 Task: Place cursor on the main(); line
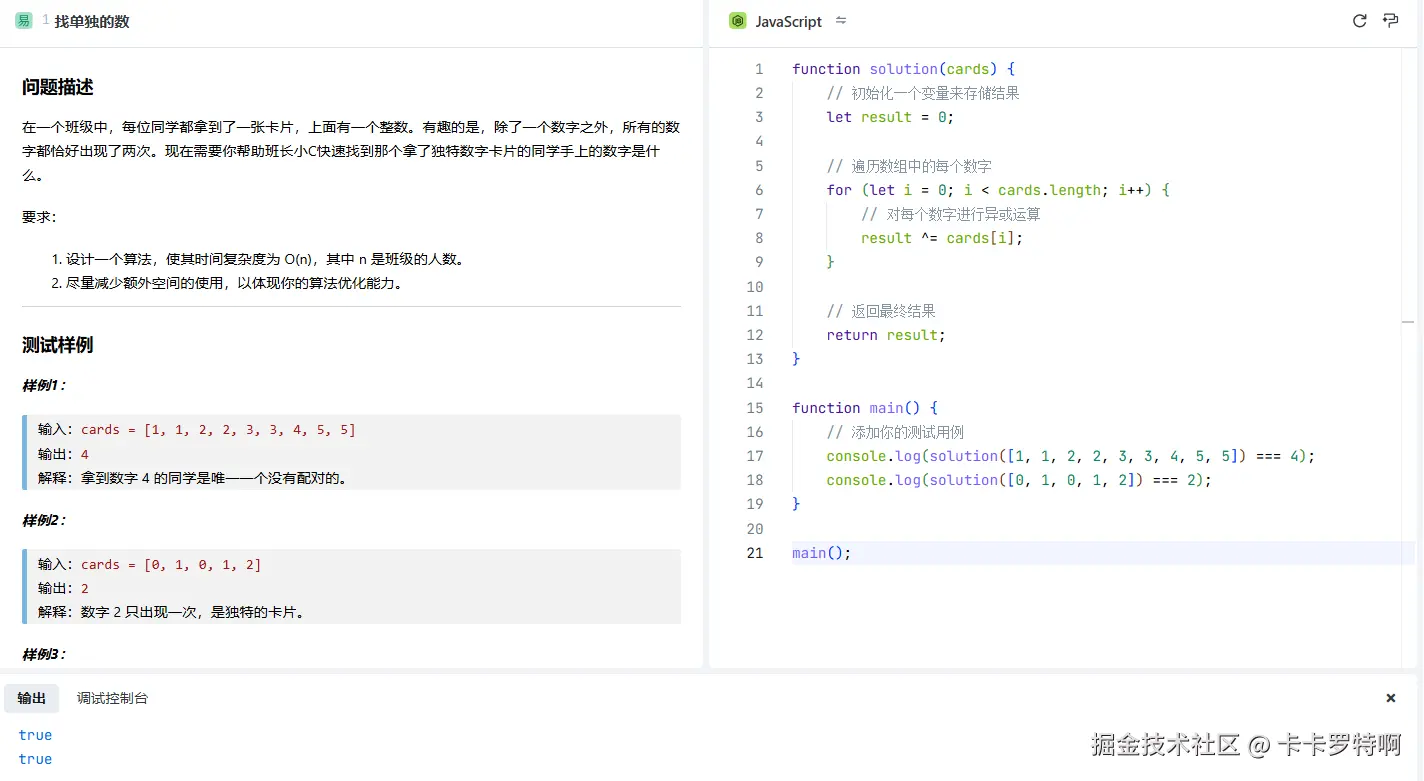821,553
